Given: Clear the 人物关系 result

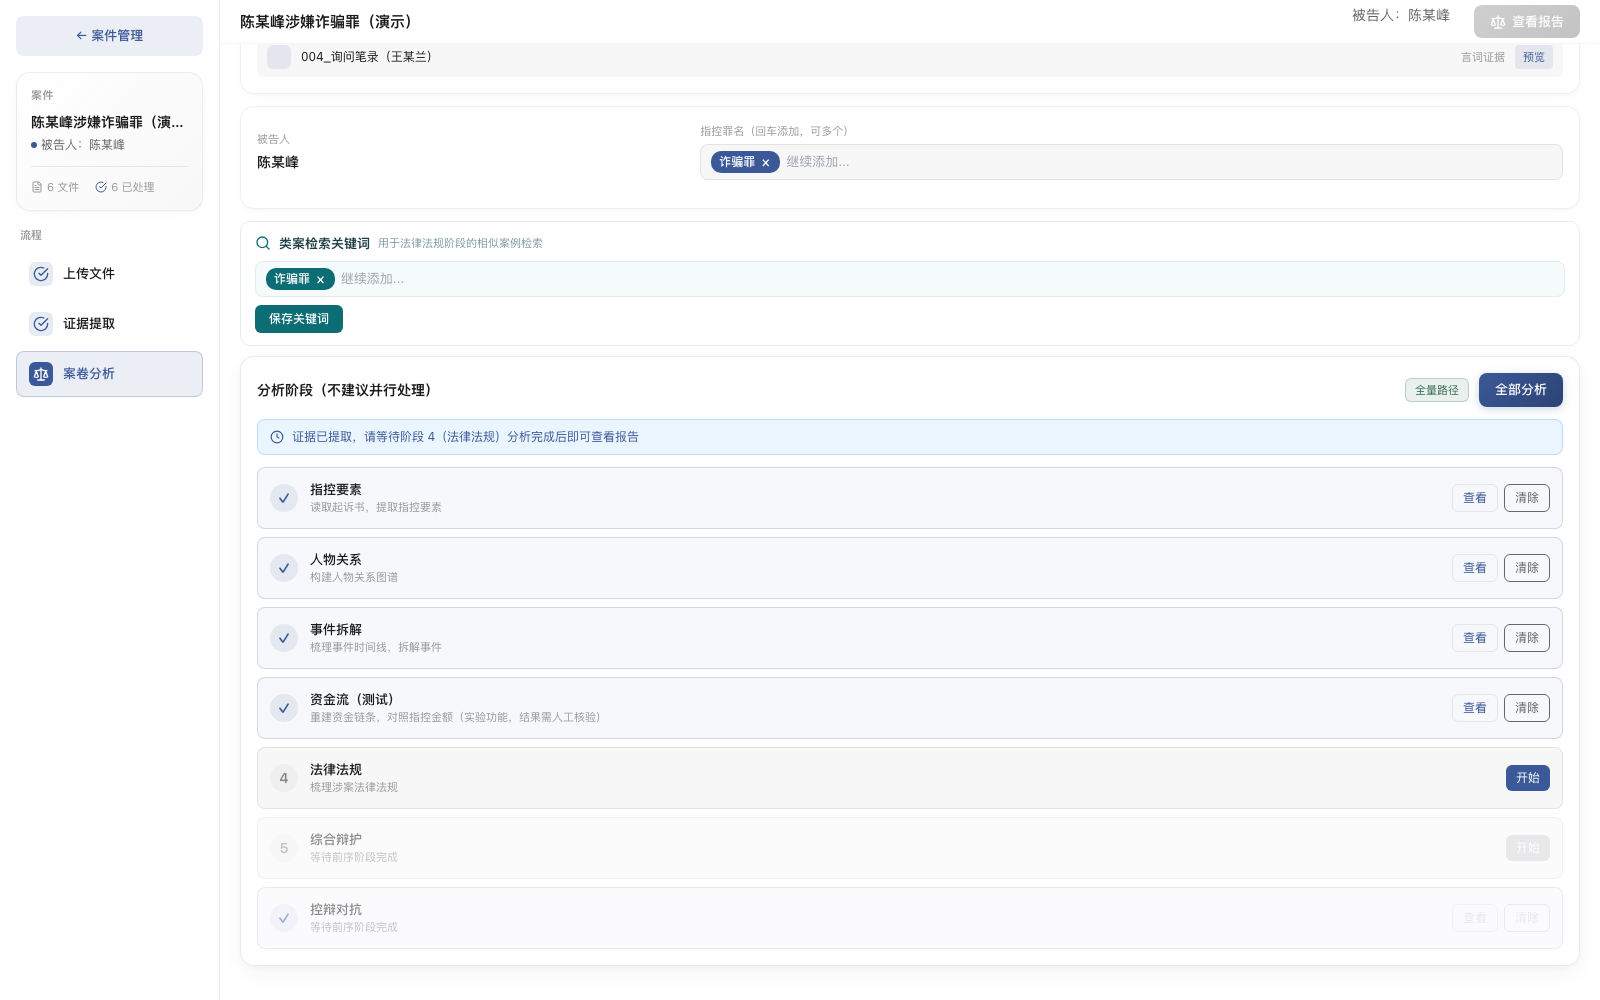Looking at the screenshot, I should (1527, 568).
